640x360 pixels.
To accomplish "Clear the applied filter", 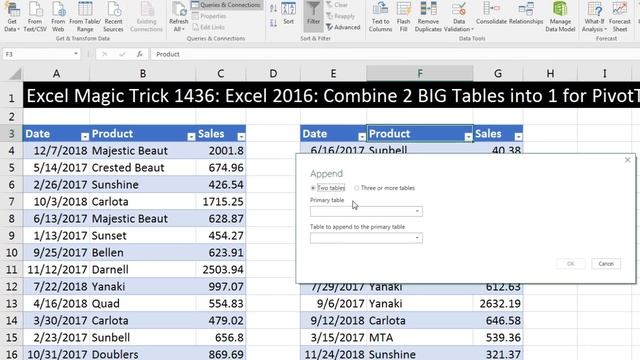I will (x=337, y=5).
